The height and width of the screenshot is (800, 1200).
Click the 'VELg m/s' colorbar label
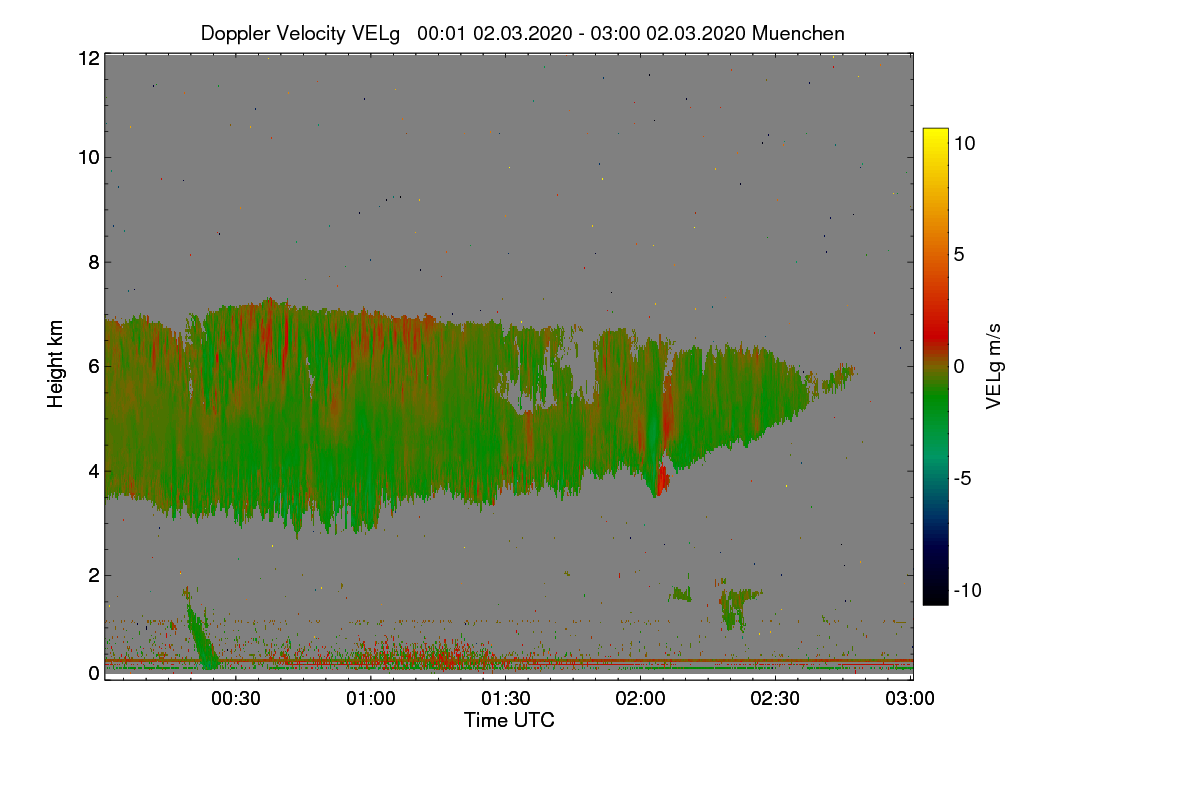pos(993,365)
